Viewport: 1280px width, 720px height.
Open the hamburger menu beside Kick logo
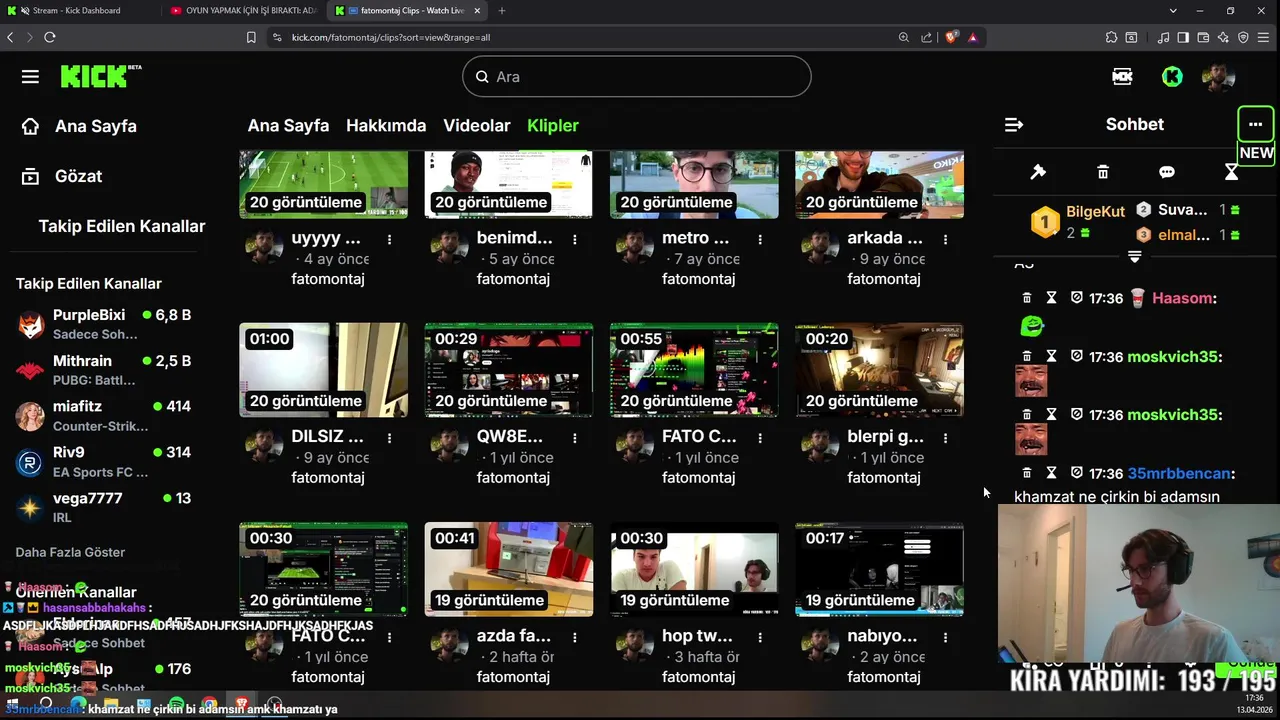click(30, 77)
